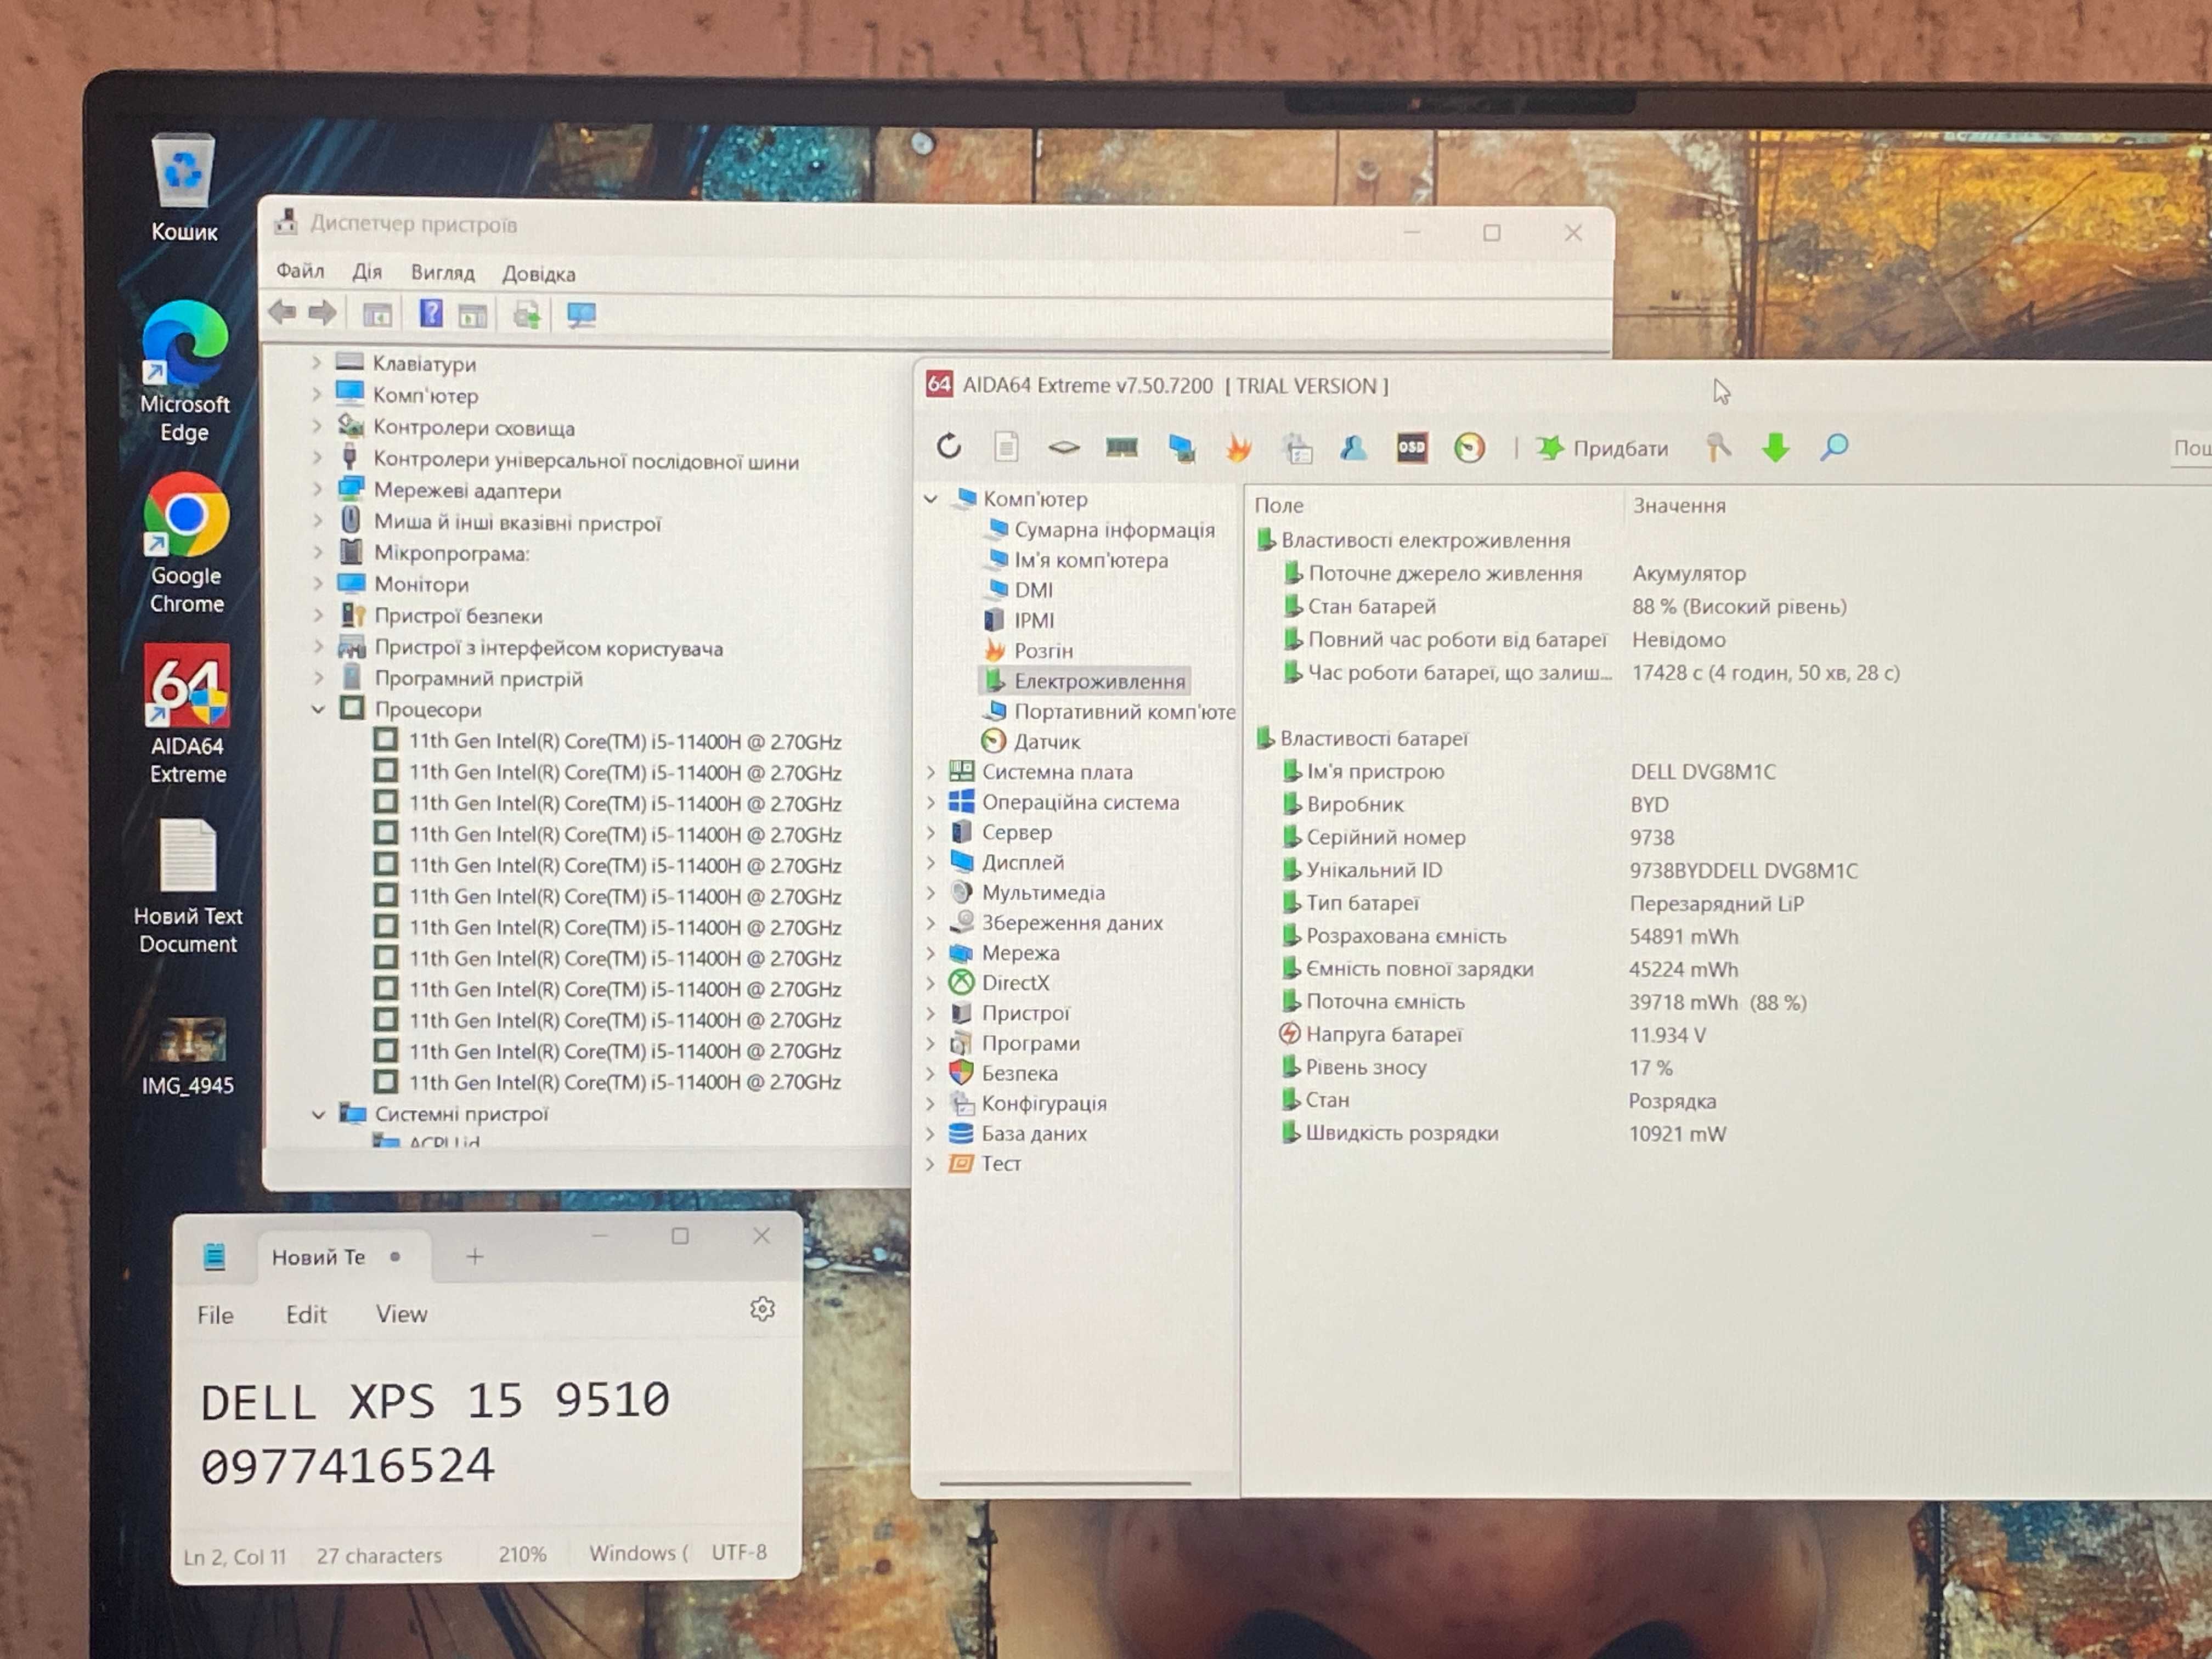Click the 210% zoom level in Notepad status bar
This screenshot has width=2212, height=1659.
point(522,1554)
